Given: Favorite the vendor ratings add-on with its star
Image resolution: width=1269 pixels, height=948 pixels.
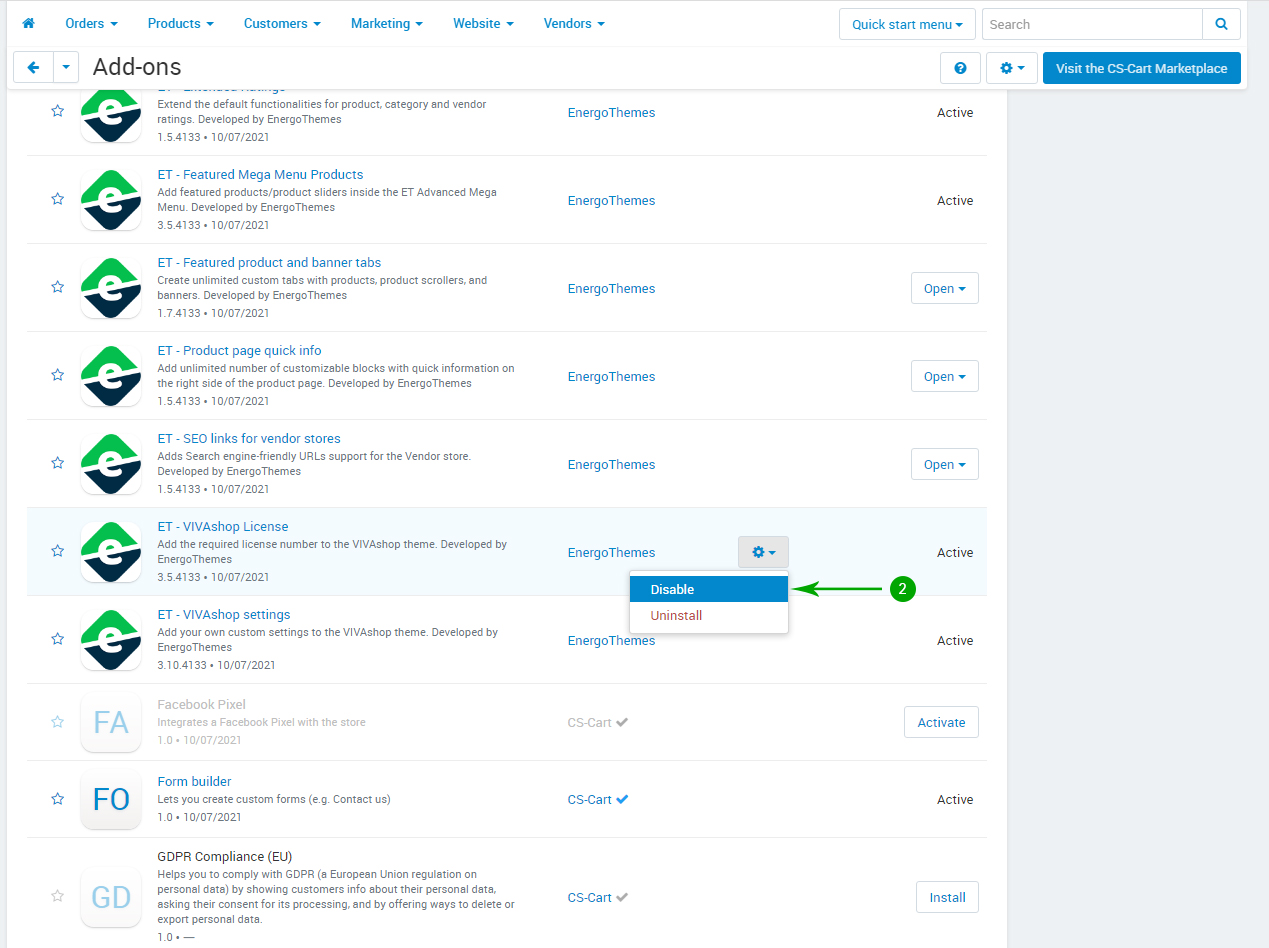Looking at the screenshot, I should click(x=57, y=111).
